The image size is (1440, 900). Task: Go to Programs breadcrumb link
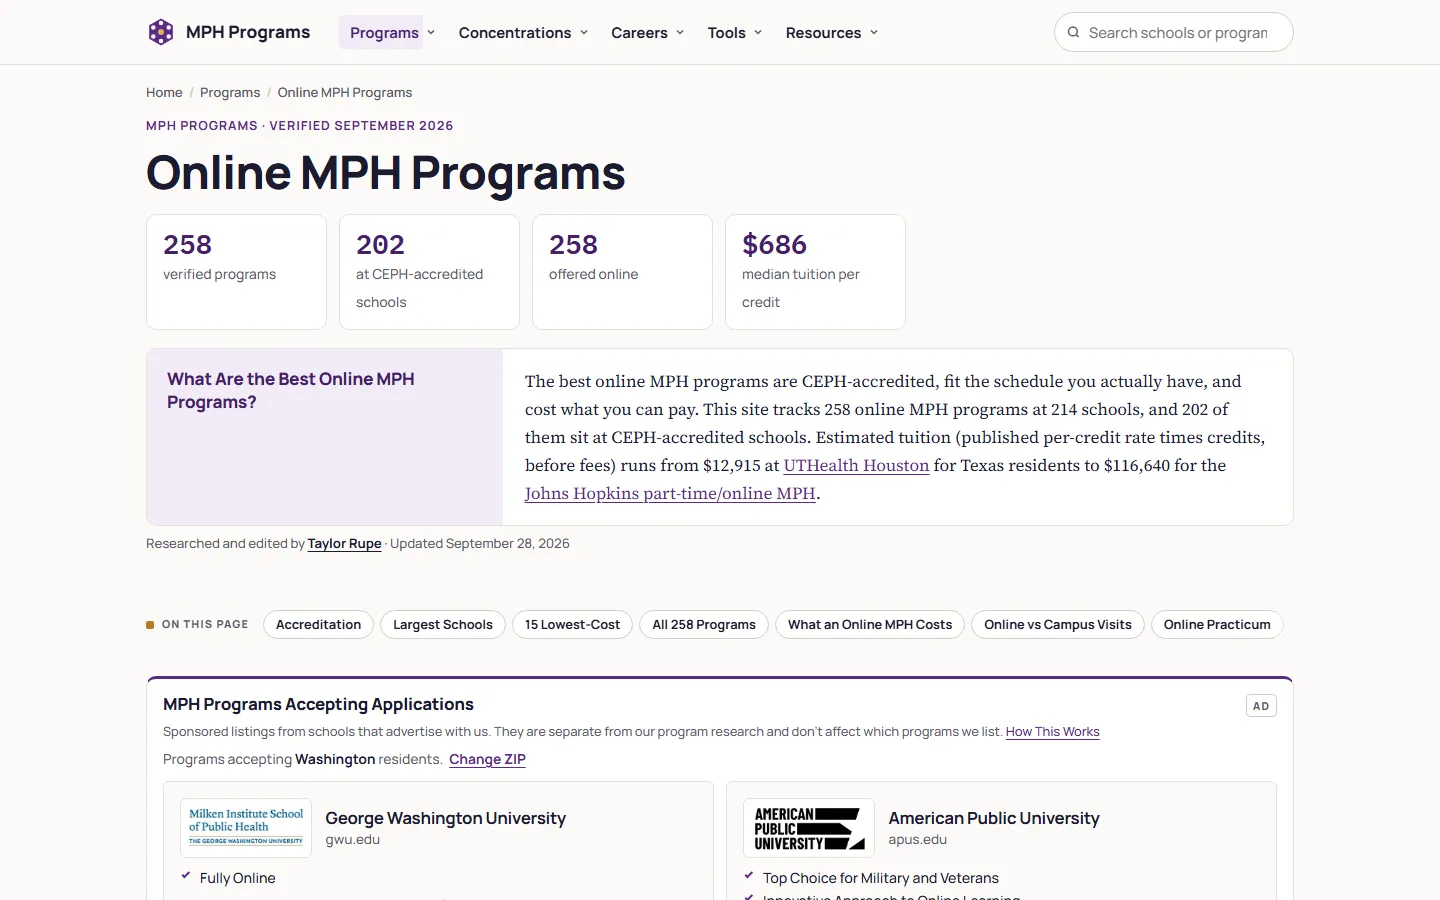coord(230,92)
